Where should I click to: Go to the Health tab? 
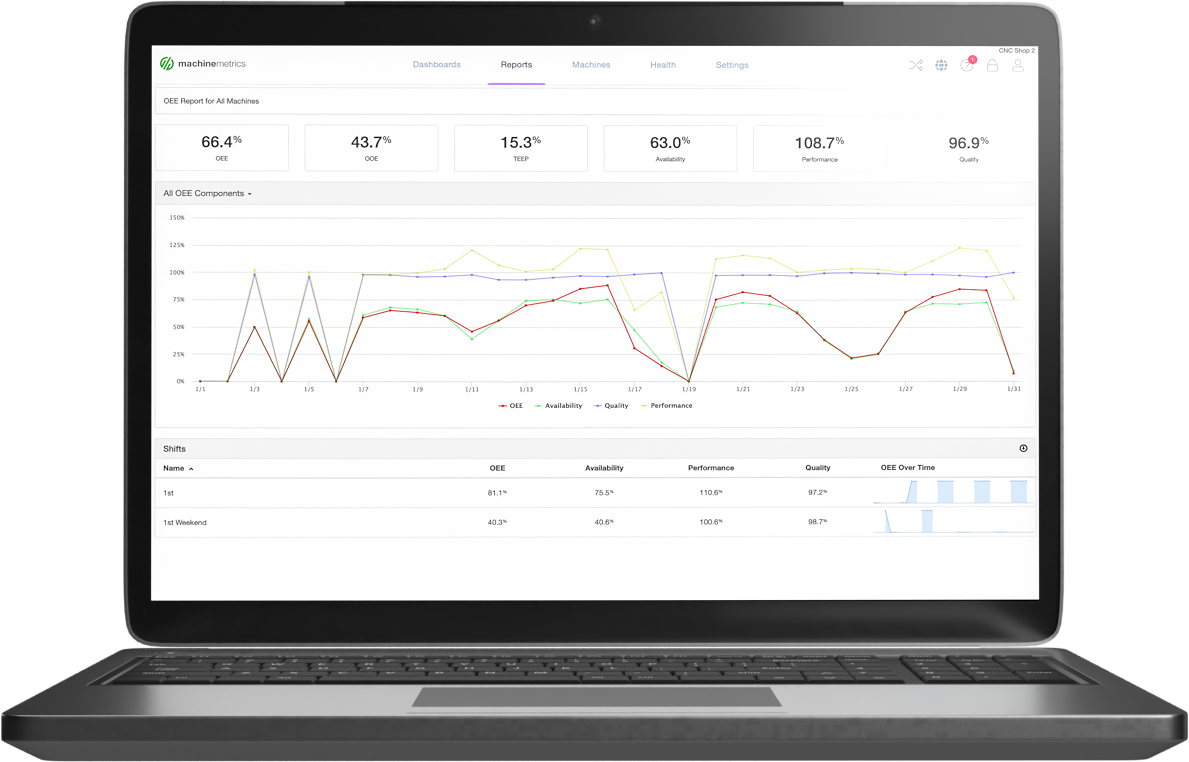(x=663, y=65)
